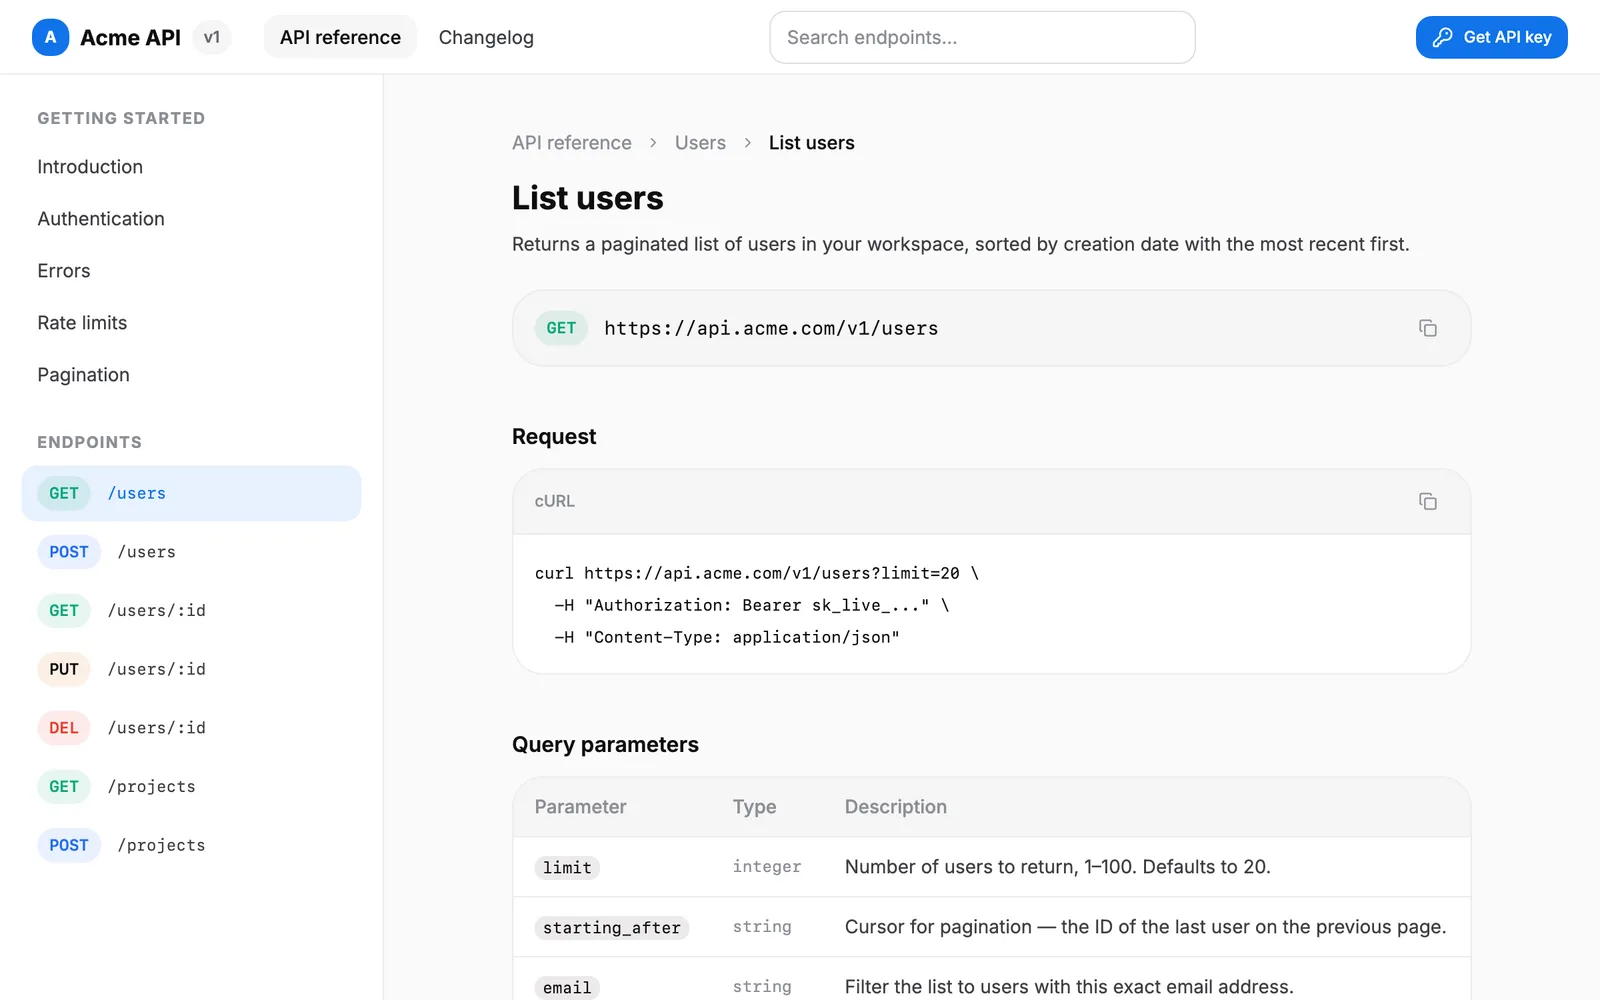Select the GET /users endpoint
This screenshot has width=1600, height=1000.
[191, 493]
